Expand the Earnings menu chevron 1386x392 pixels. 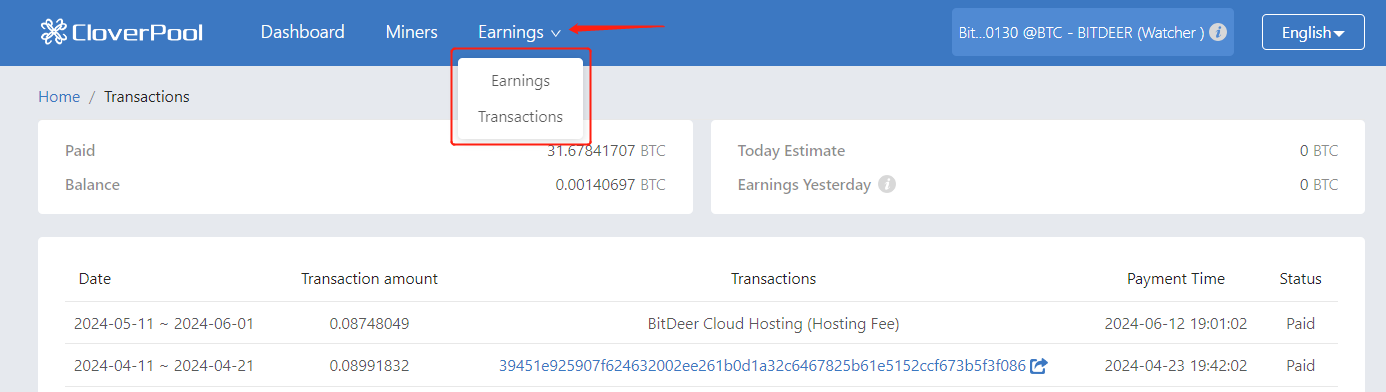pos(555,33)
